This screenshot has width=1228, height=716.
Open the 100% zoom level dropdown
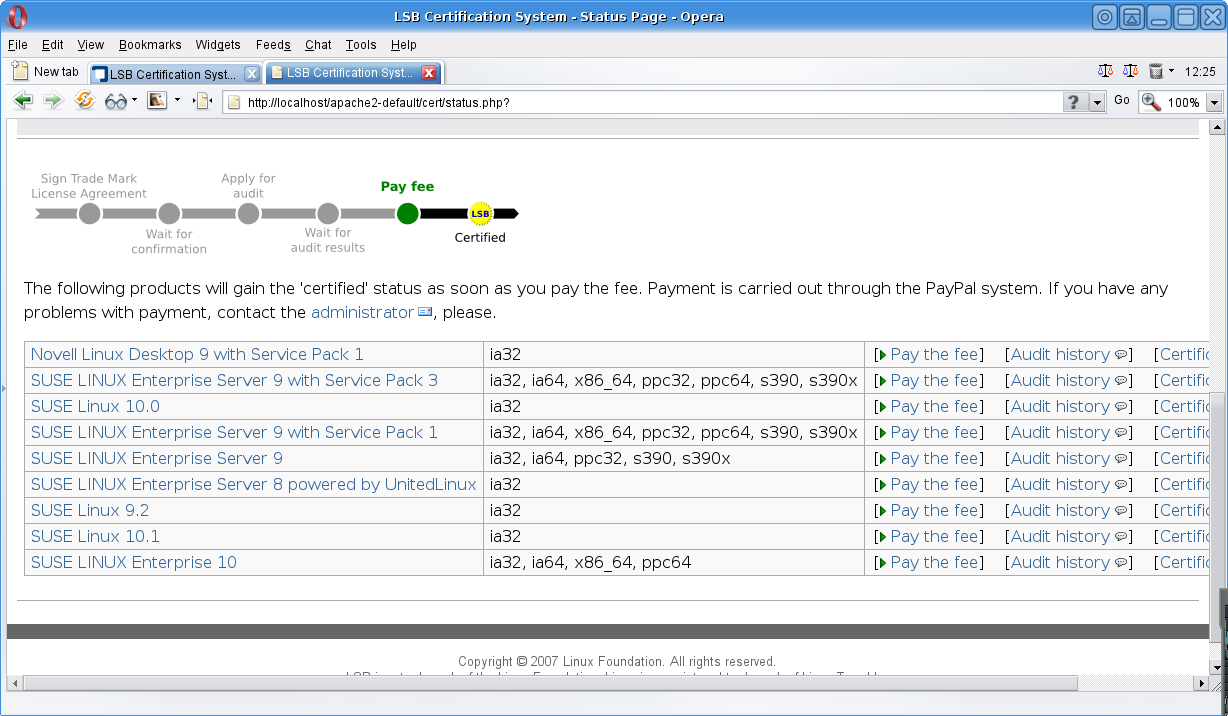click(x=1215, y=102)
